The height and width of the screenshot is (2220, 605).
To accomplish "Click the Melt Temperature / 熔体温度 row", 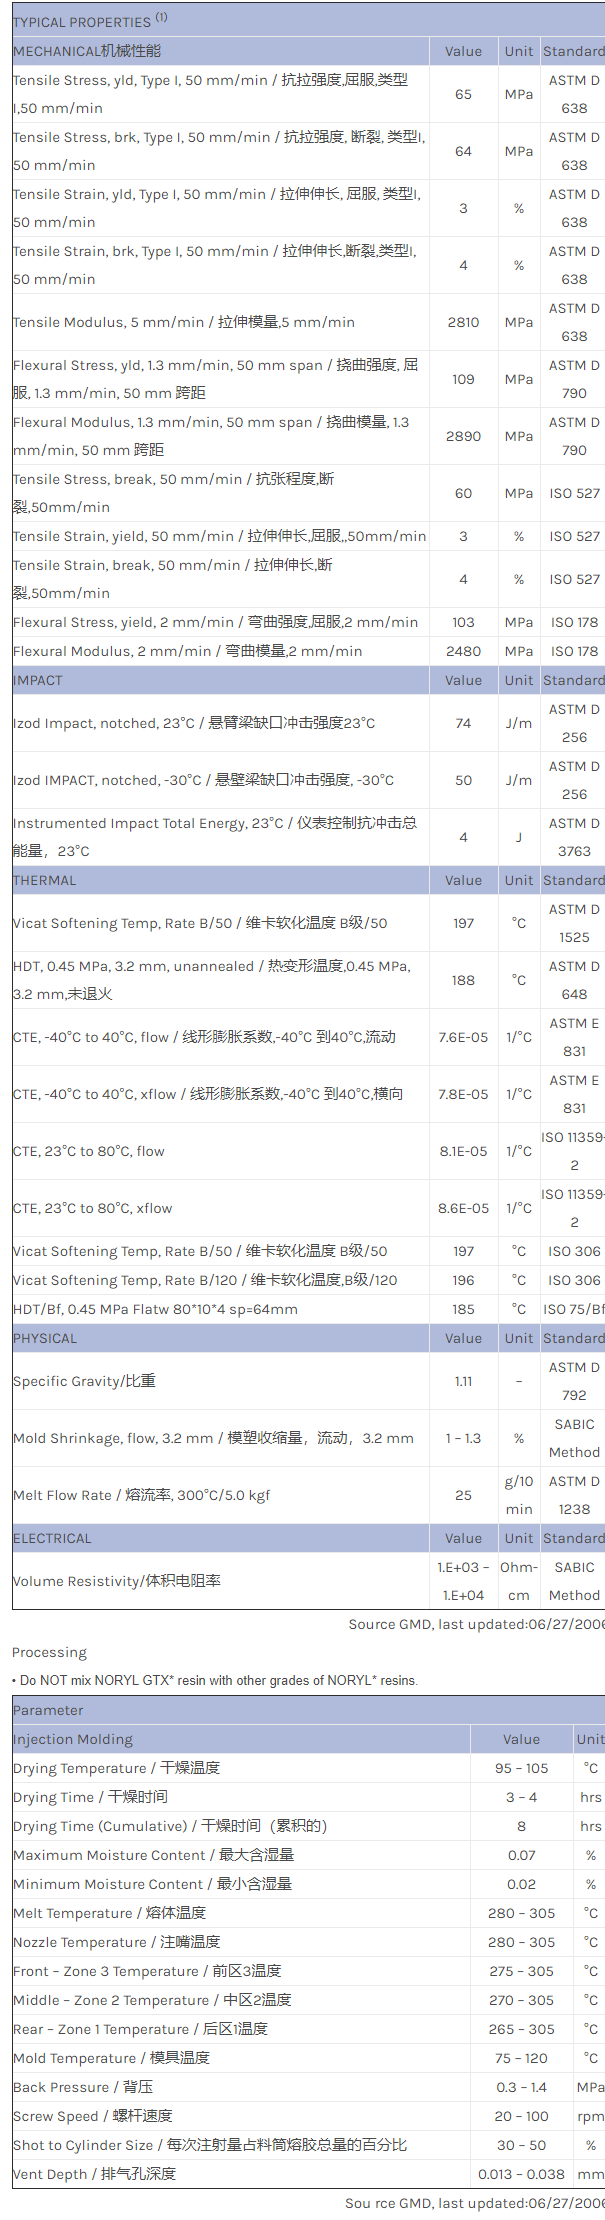I will 109,1913.
